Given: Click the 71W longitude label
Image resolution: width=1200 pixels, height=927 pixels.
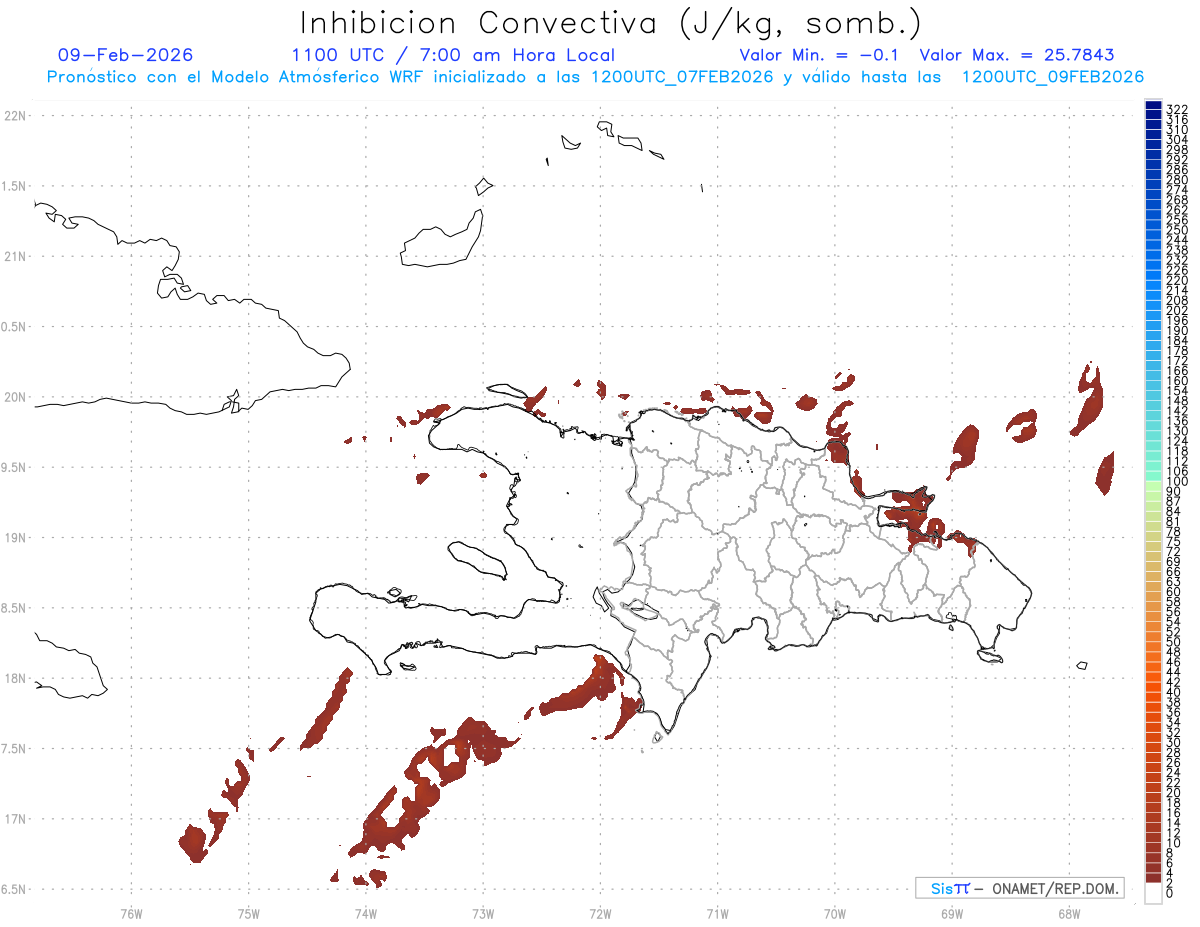Looking at the screenshot, I should [717, 913].
